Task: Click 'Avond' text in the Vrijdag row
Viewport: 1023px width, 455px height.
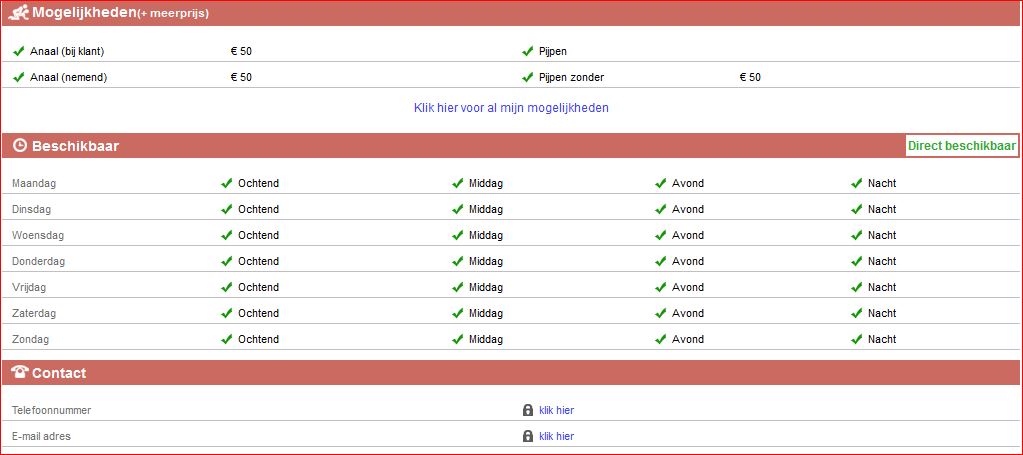Action: pyautogui.click(x=688, y=287)
